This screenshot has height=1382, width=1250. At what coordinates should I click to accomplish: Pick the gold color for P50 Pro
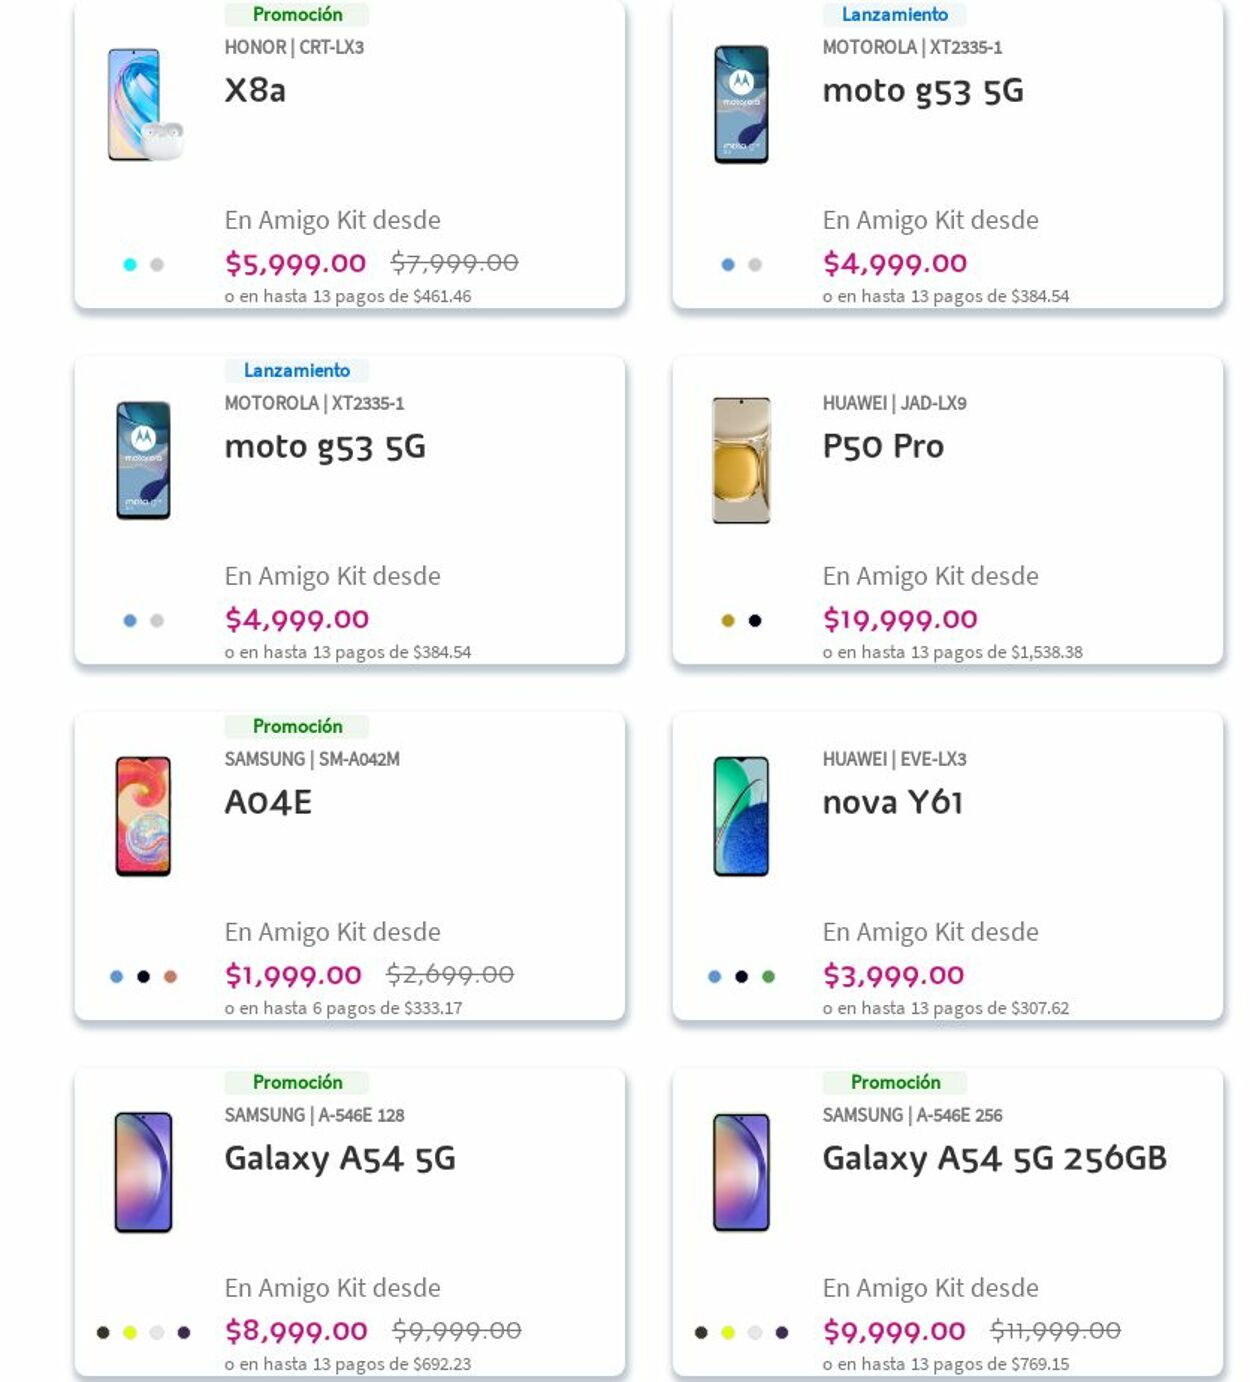point(728,621)
